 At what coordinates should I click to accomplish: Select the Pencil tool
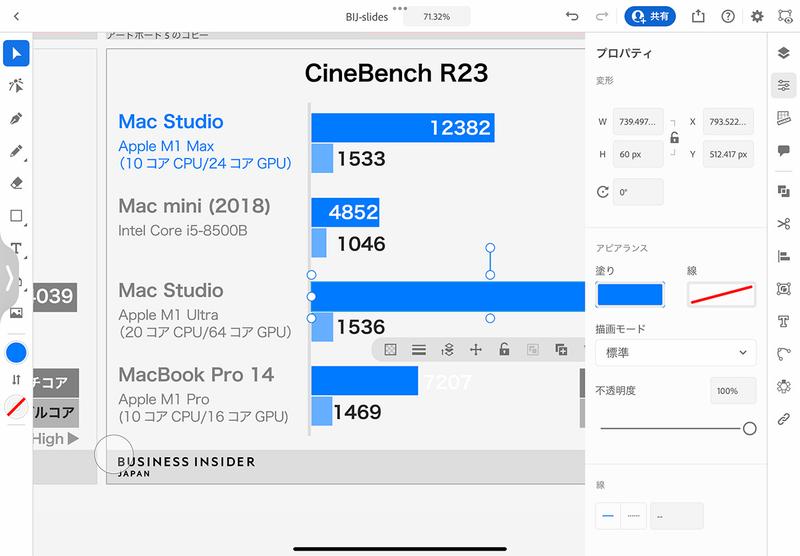16,151
